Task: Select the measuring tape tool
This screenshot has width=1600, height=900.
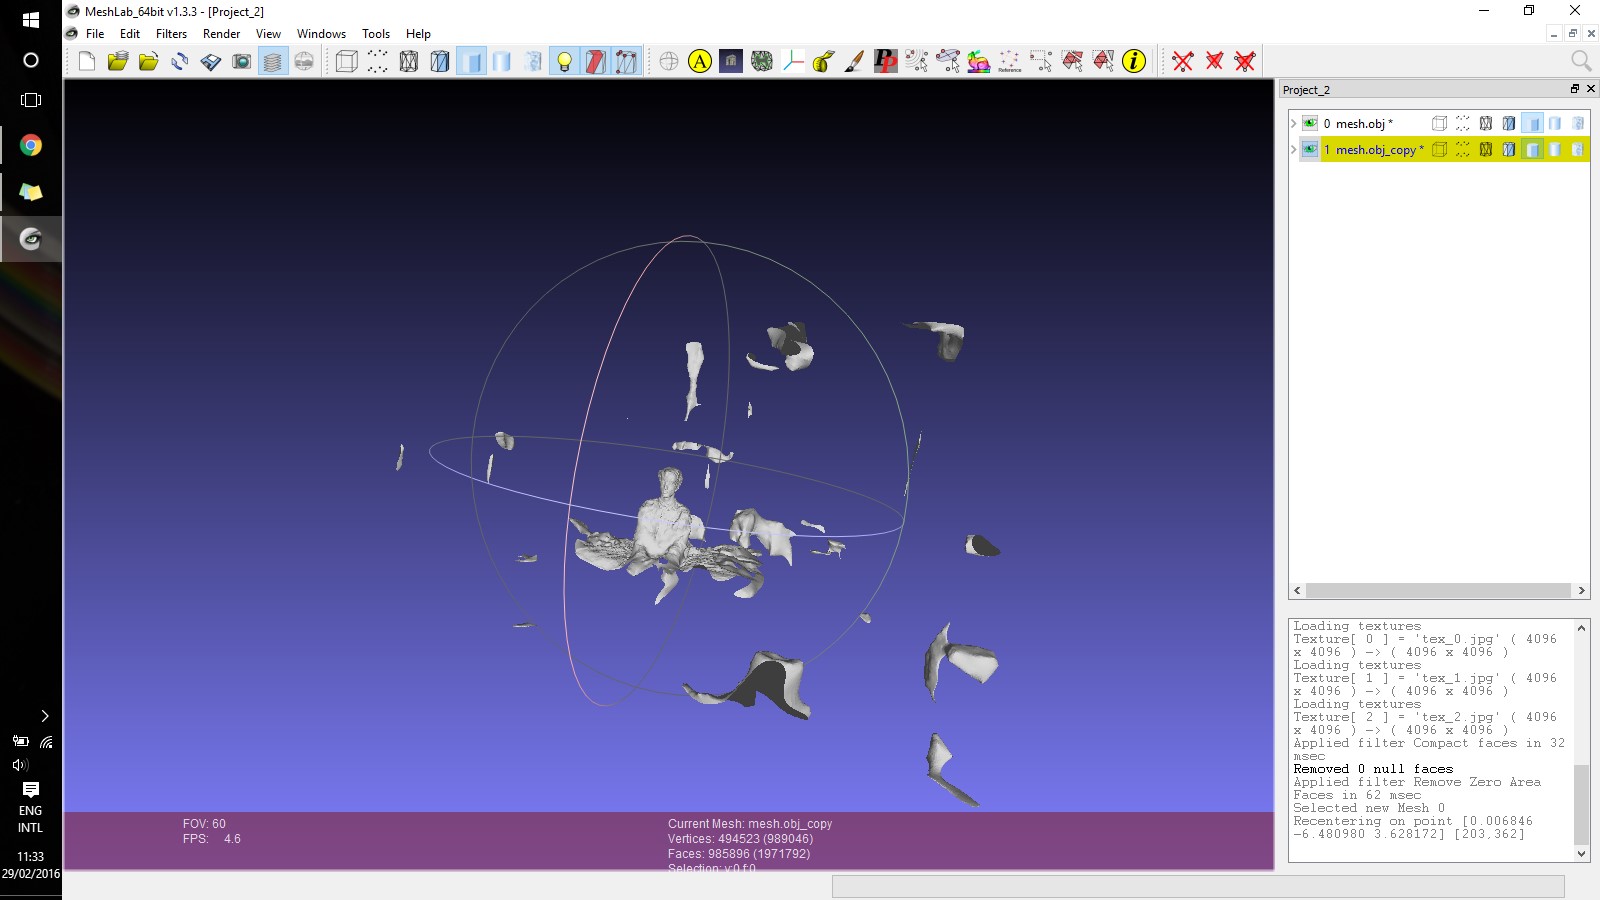Action: click(x=824, y=62)
